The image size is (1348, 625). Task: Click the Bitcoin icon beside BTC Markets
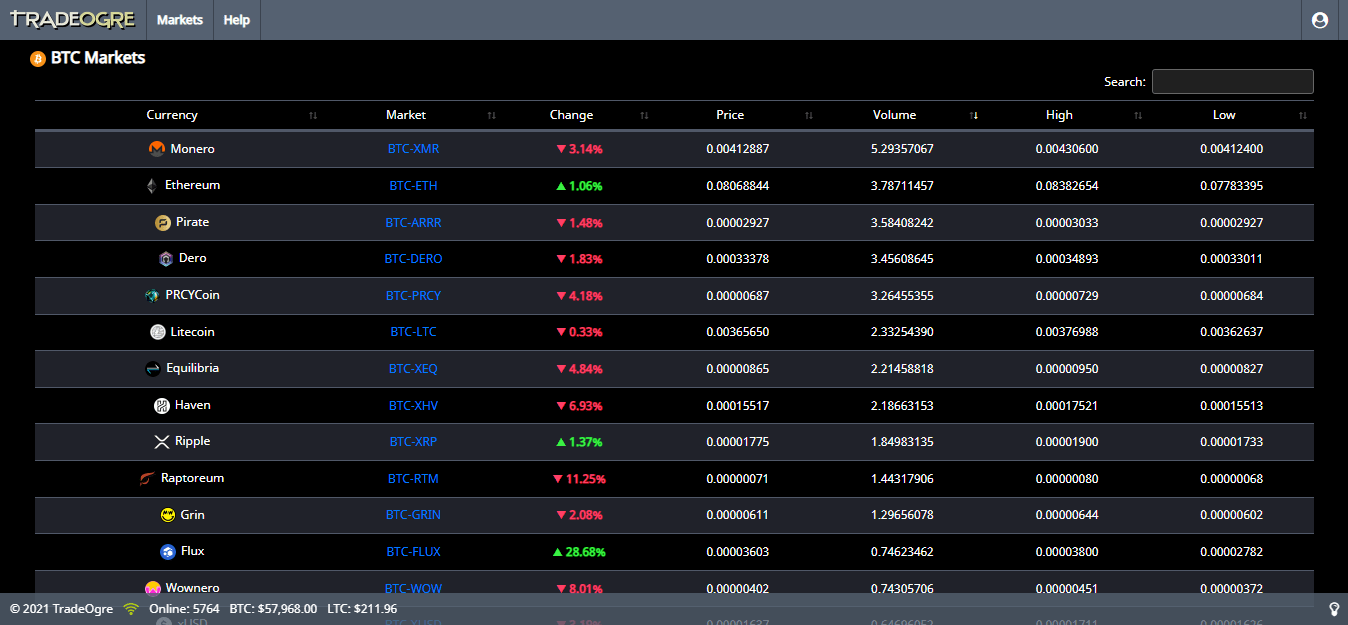tap(38, 59)
